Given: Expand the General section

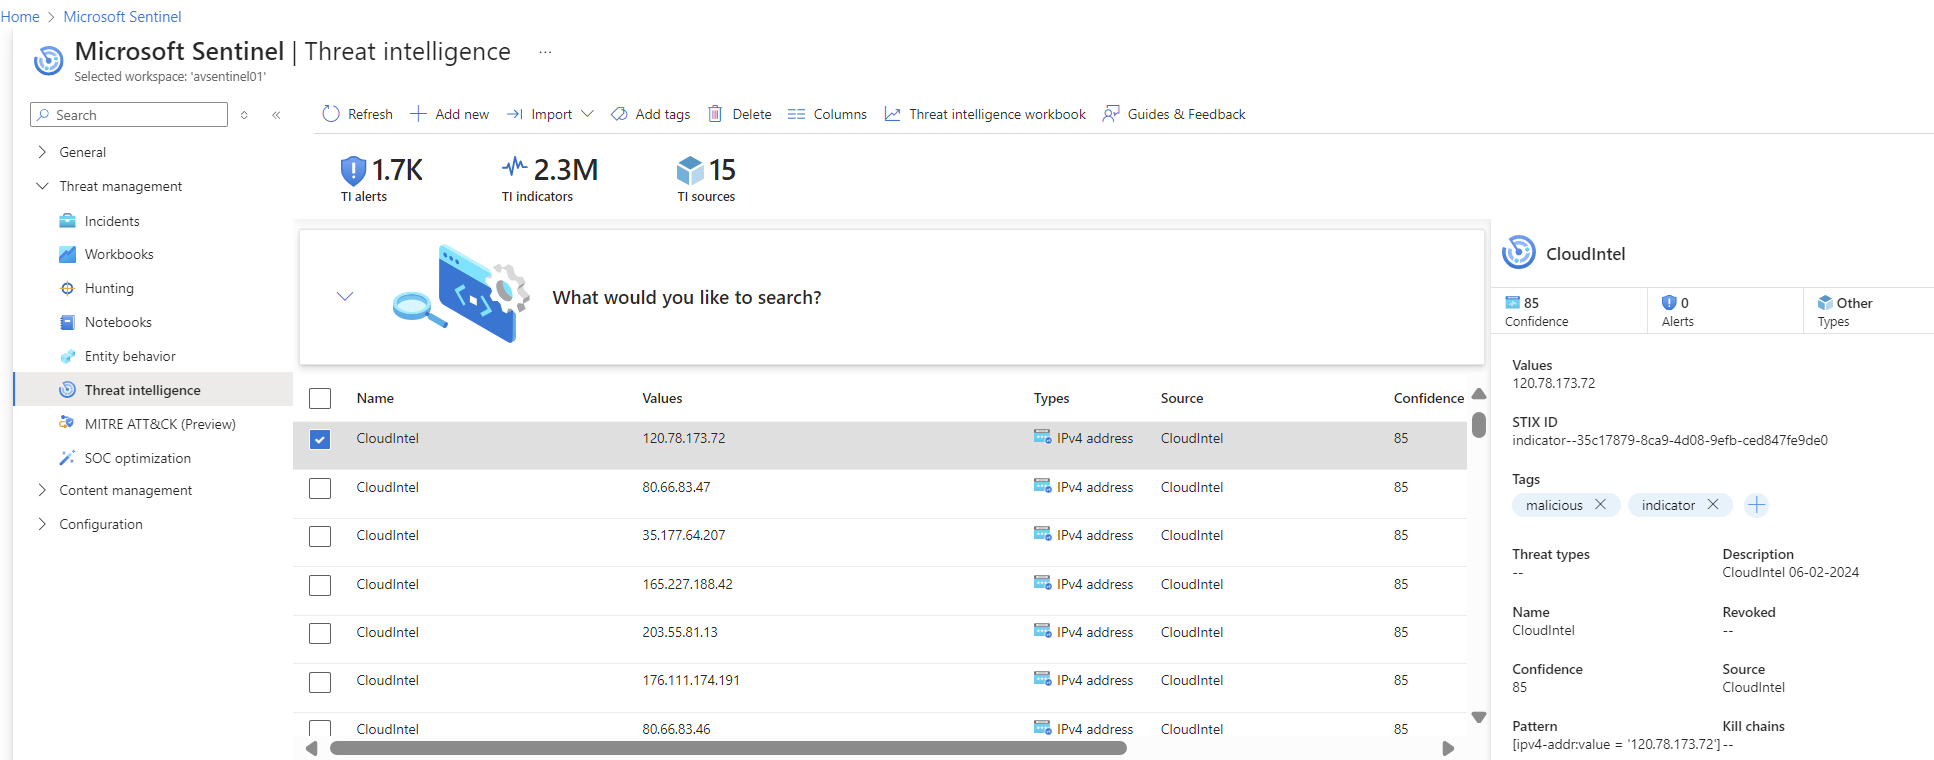Looking at the screenshot, I should (x=42, y=152).
